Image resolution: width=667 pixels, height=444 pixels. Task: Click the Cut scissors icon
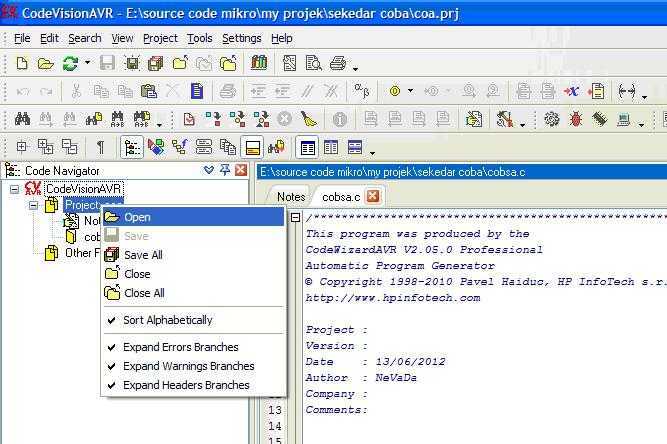(76, 91)
